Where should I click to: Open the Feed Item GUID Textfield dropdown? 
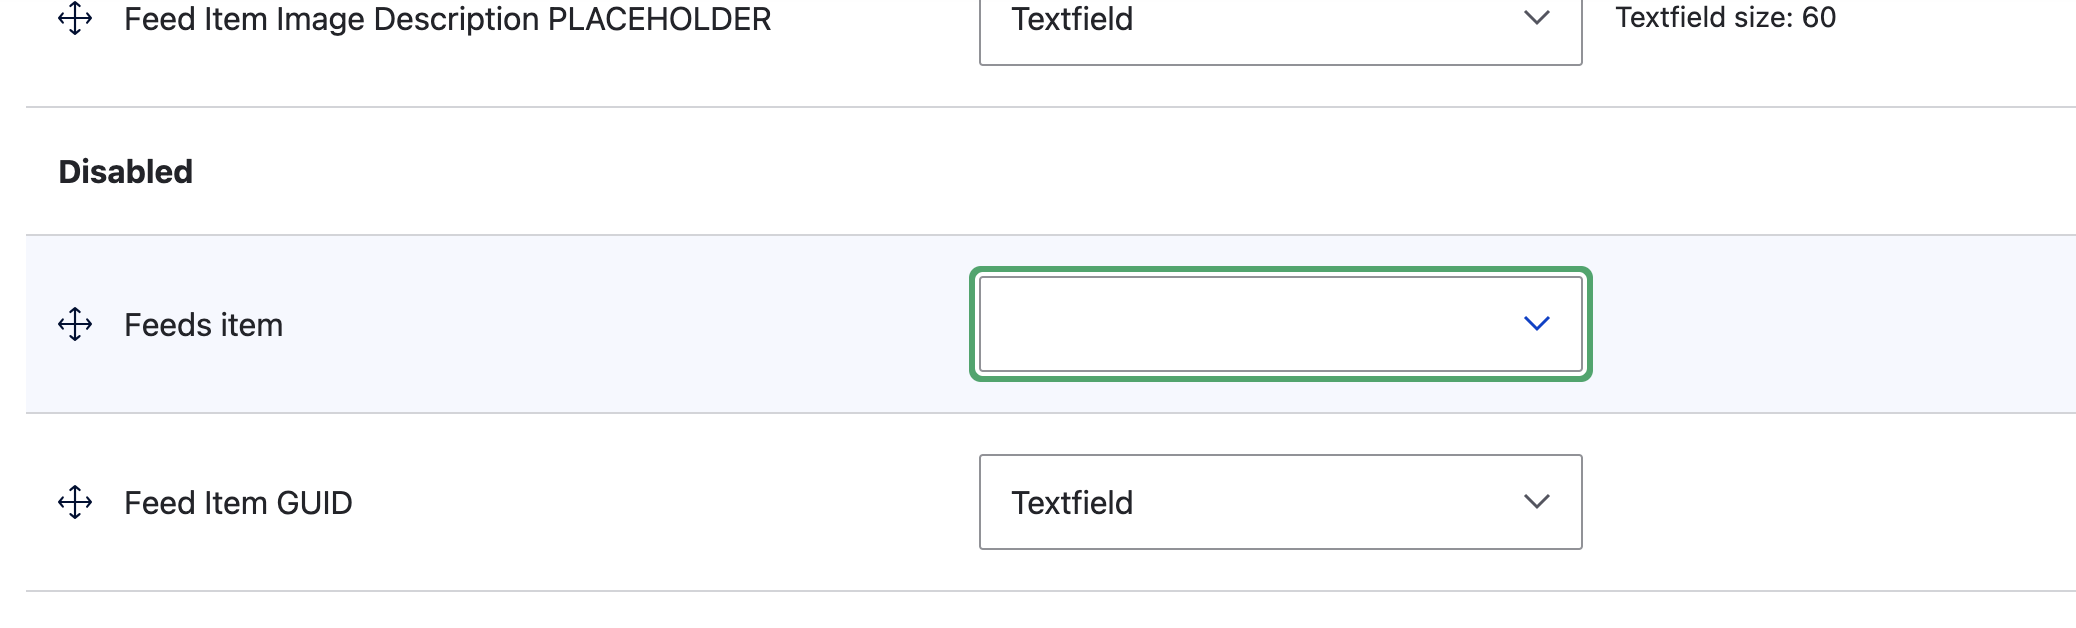(1280, 502)
